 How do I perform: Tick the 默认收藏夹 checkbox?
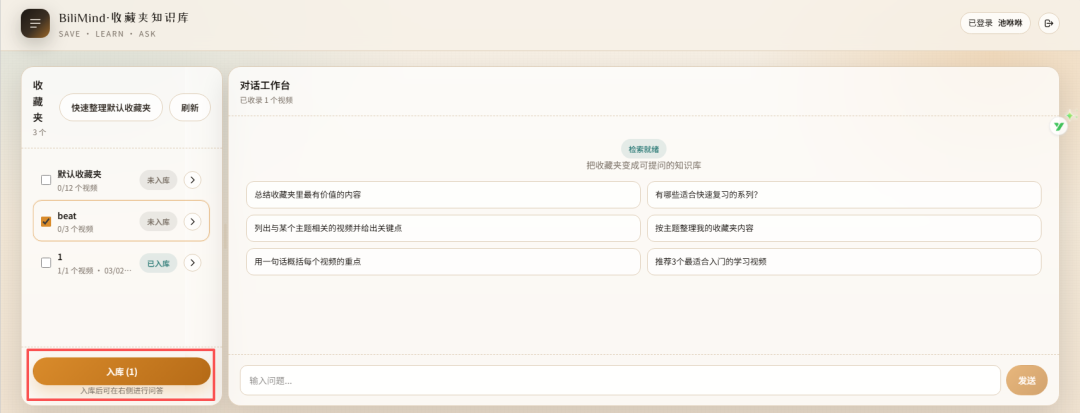coord(46,180)
